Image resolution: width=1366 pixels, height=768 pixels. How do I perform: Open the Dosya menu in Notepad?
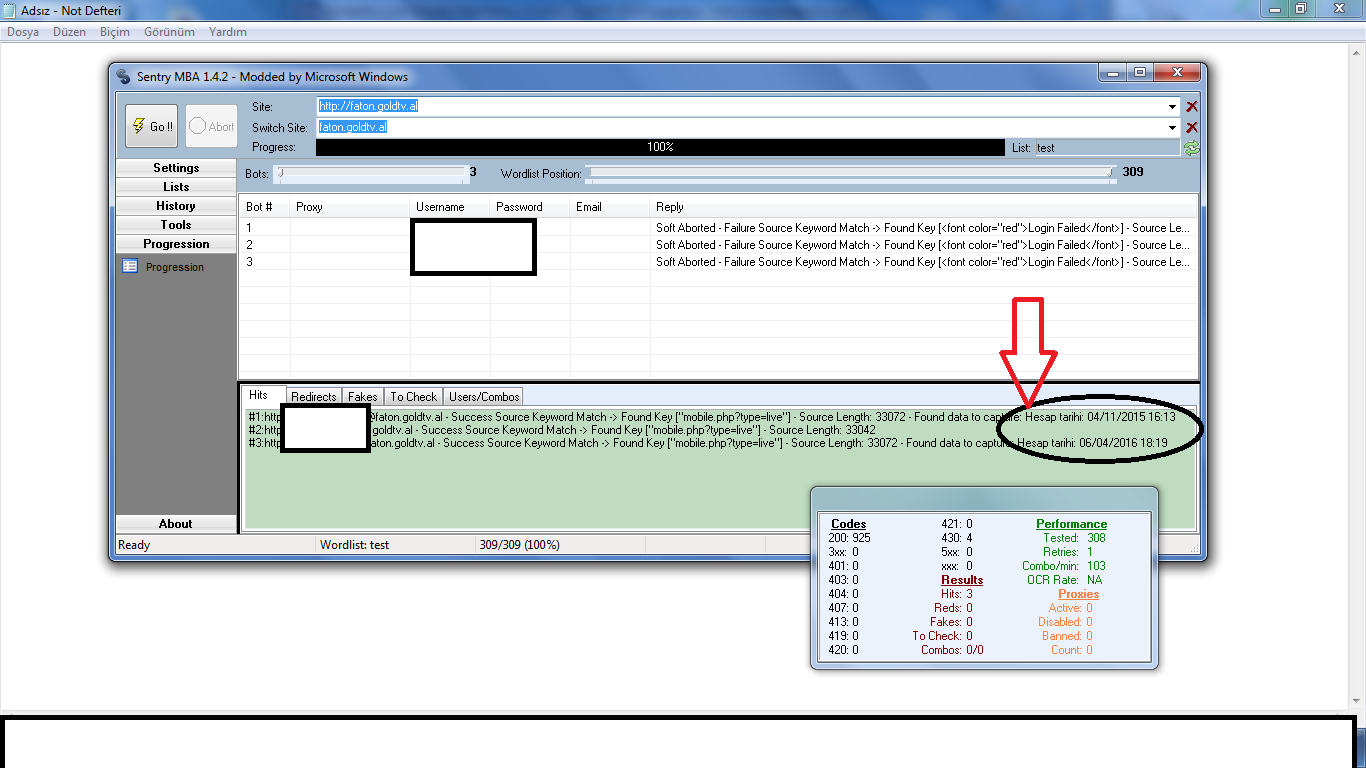coord(23,32)
